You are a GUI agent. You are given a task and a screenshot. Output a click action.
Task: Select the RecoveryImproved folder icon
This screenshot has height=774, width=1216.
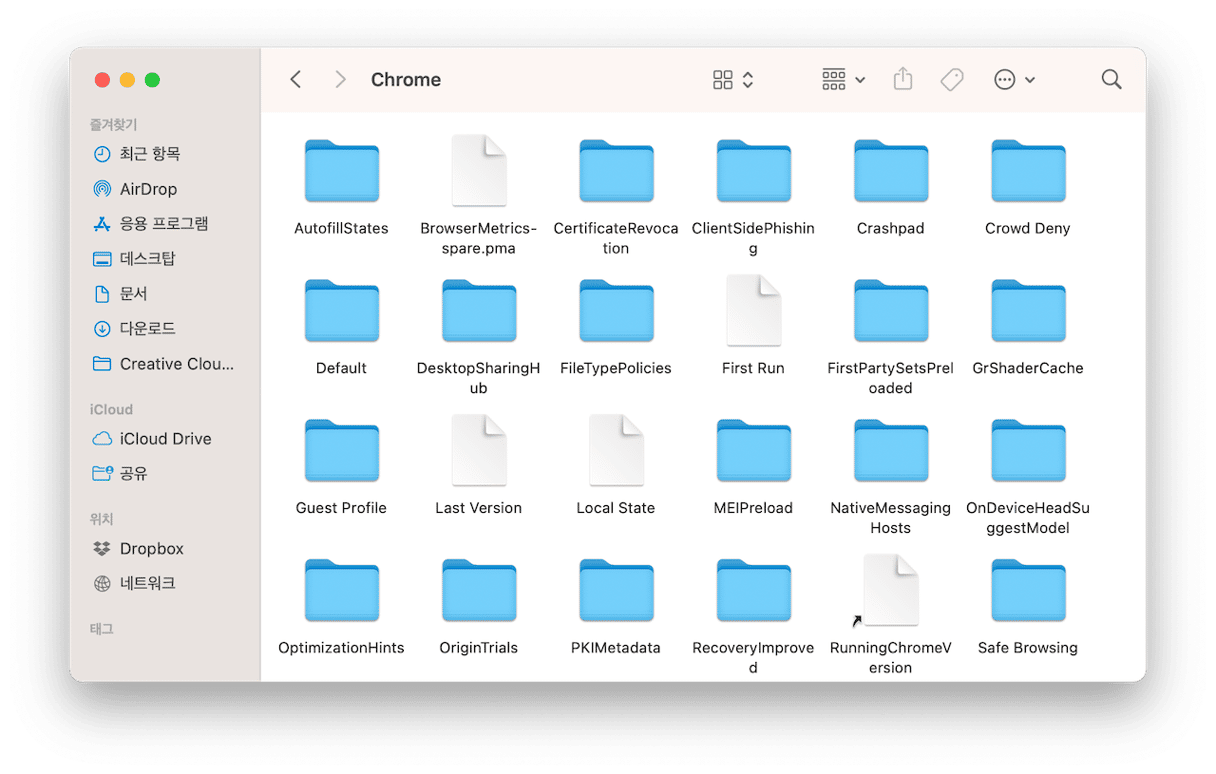pyautogui.click(x=753, y=591)
